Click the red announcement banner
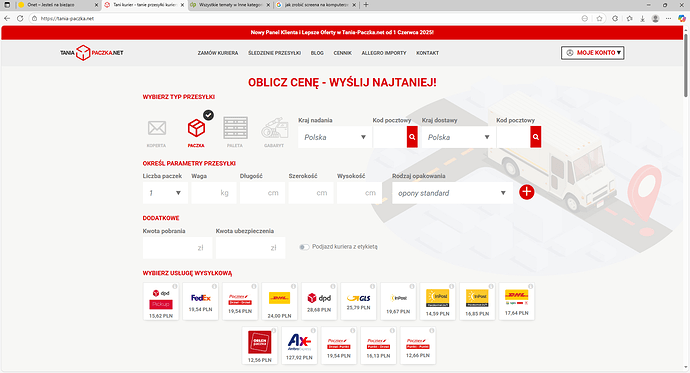690x373 pixels. click(x=342, y=33)
